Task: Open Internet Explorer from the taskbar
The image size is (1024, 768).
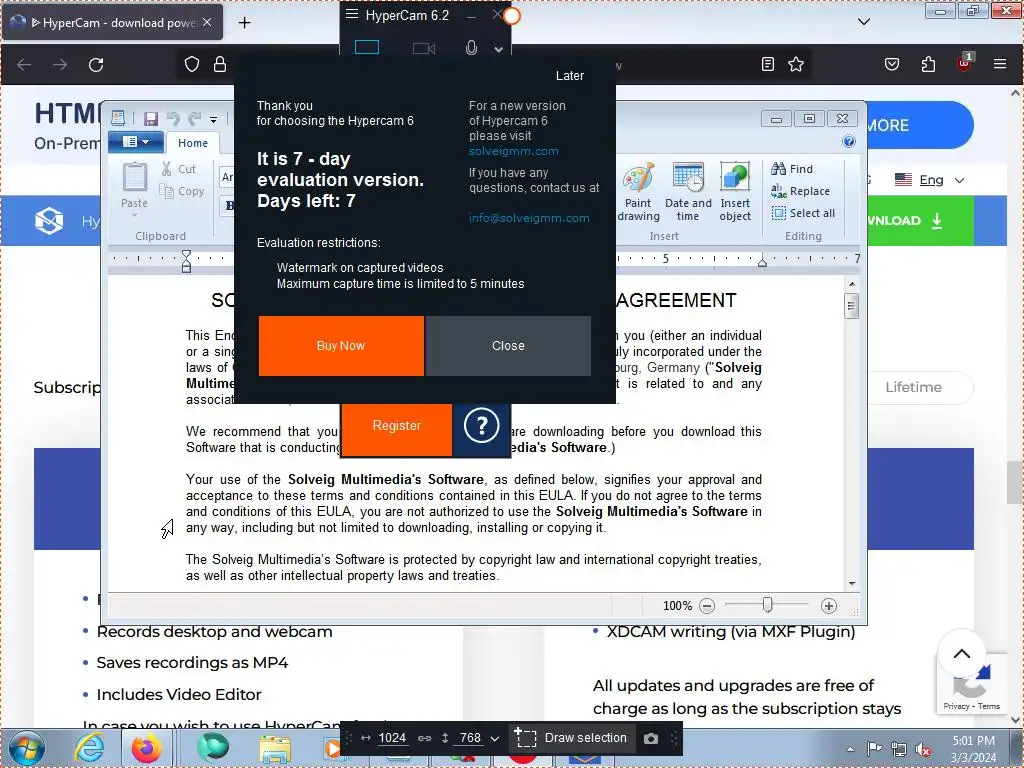Action: (x=89, y=748)
